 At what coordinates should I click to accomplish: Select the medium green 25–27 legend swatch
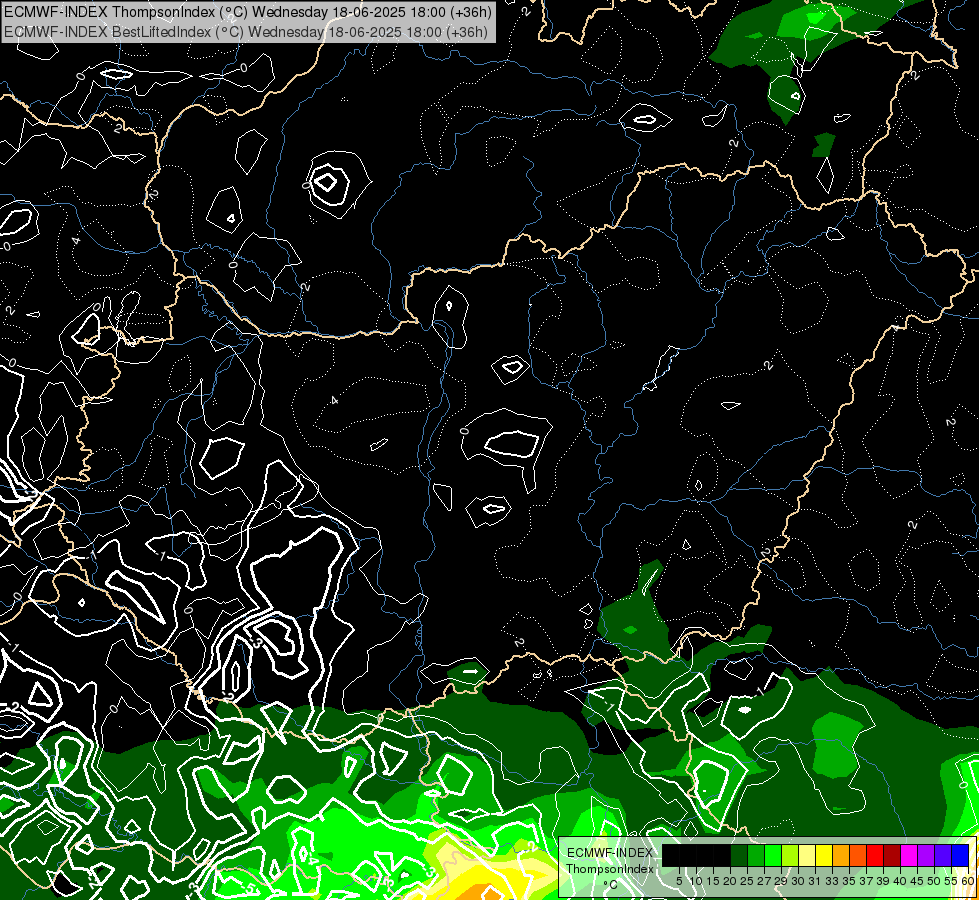point(756,855)
